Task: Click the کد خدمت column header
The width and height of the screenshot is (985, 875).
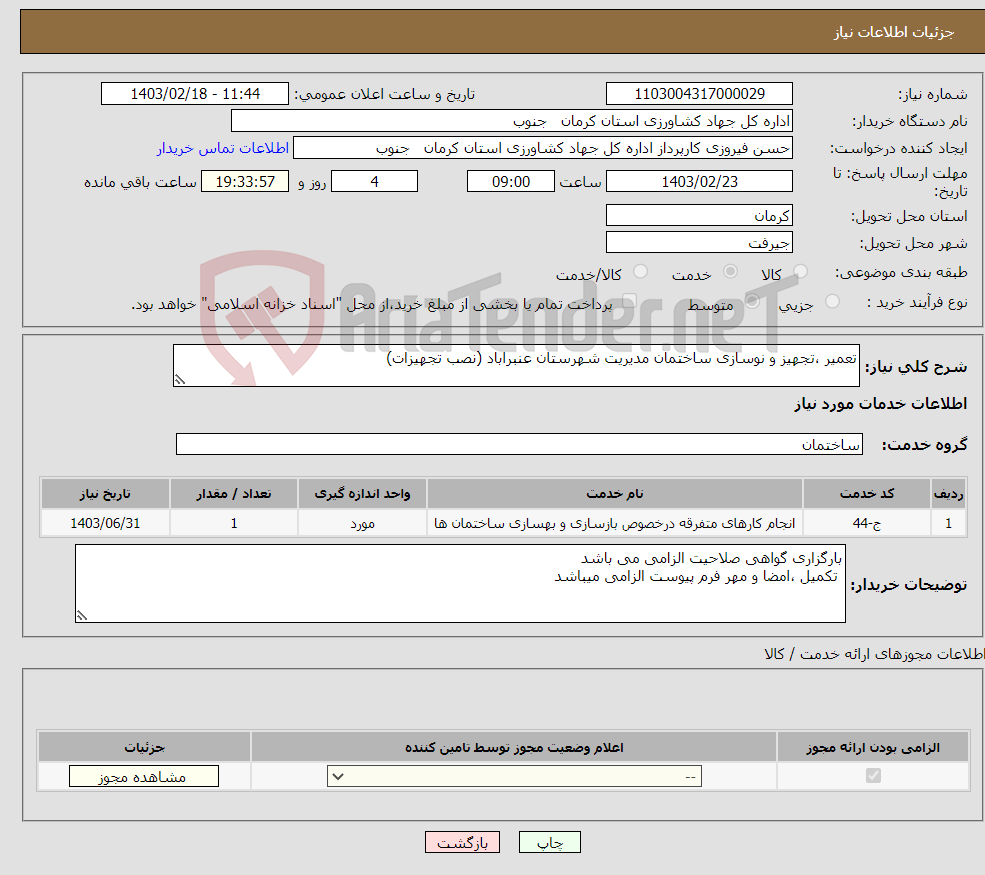Action: pyautogui.click(x=866, y=494)
